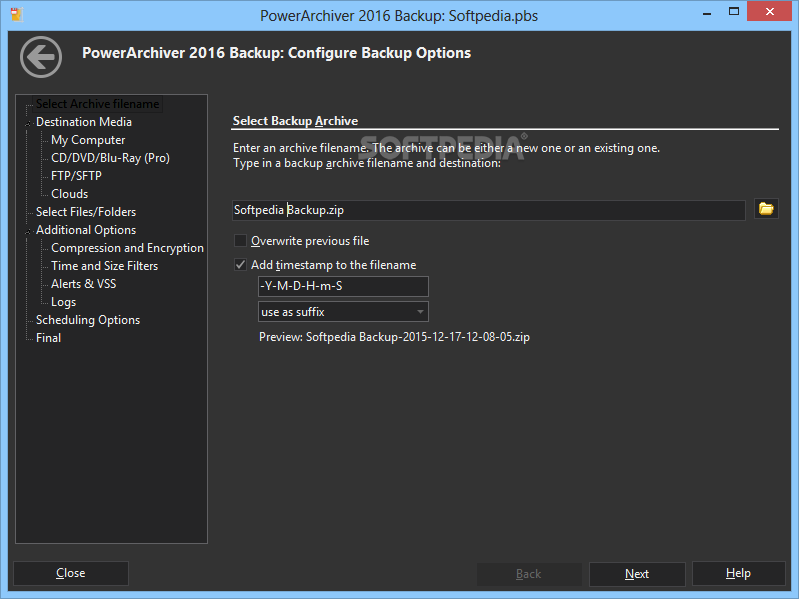Open Destination Media section
The width and height of the screenshot is (799, 599).
(x=84, y=122)
